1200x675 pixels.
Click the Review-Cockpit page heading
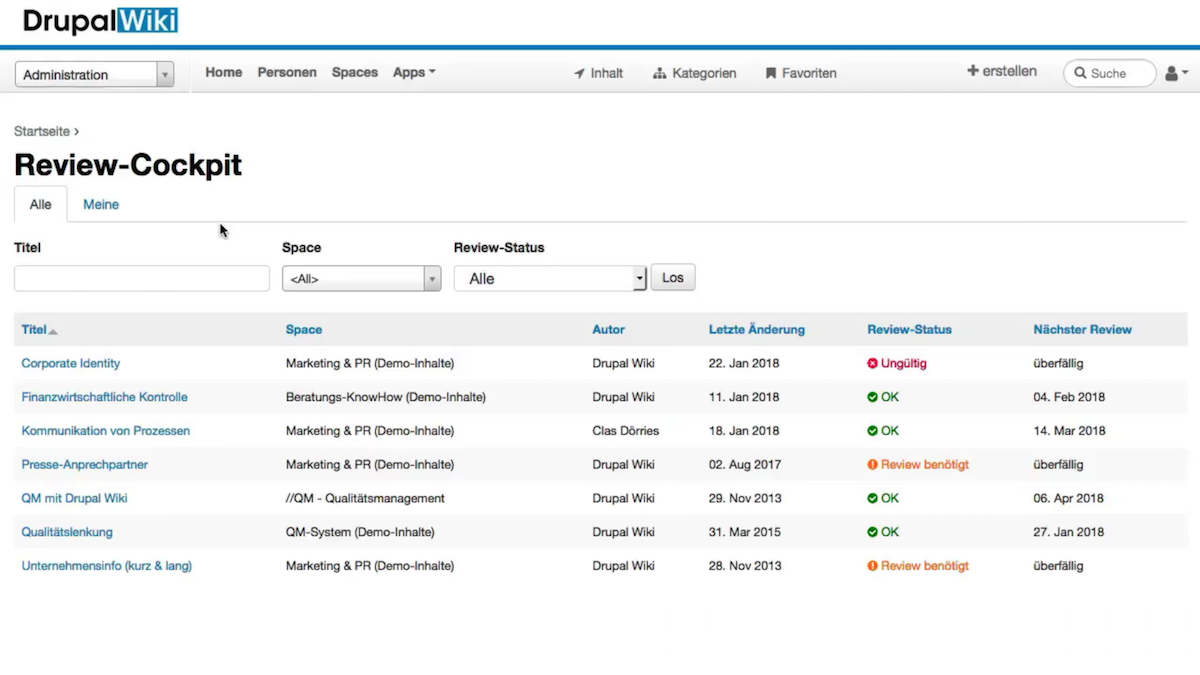click(128, 165)
